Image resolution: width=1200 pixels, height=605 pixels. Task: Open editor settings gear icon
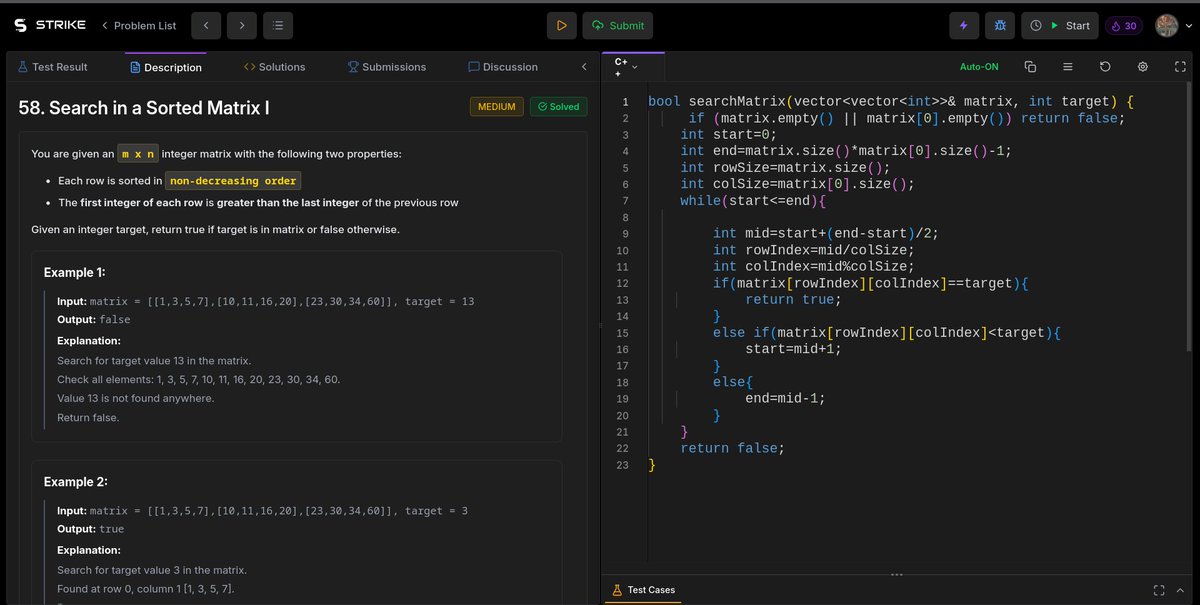coord(1143,67)
